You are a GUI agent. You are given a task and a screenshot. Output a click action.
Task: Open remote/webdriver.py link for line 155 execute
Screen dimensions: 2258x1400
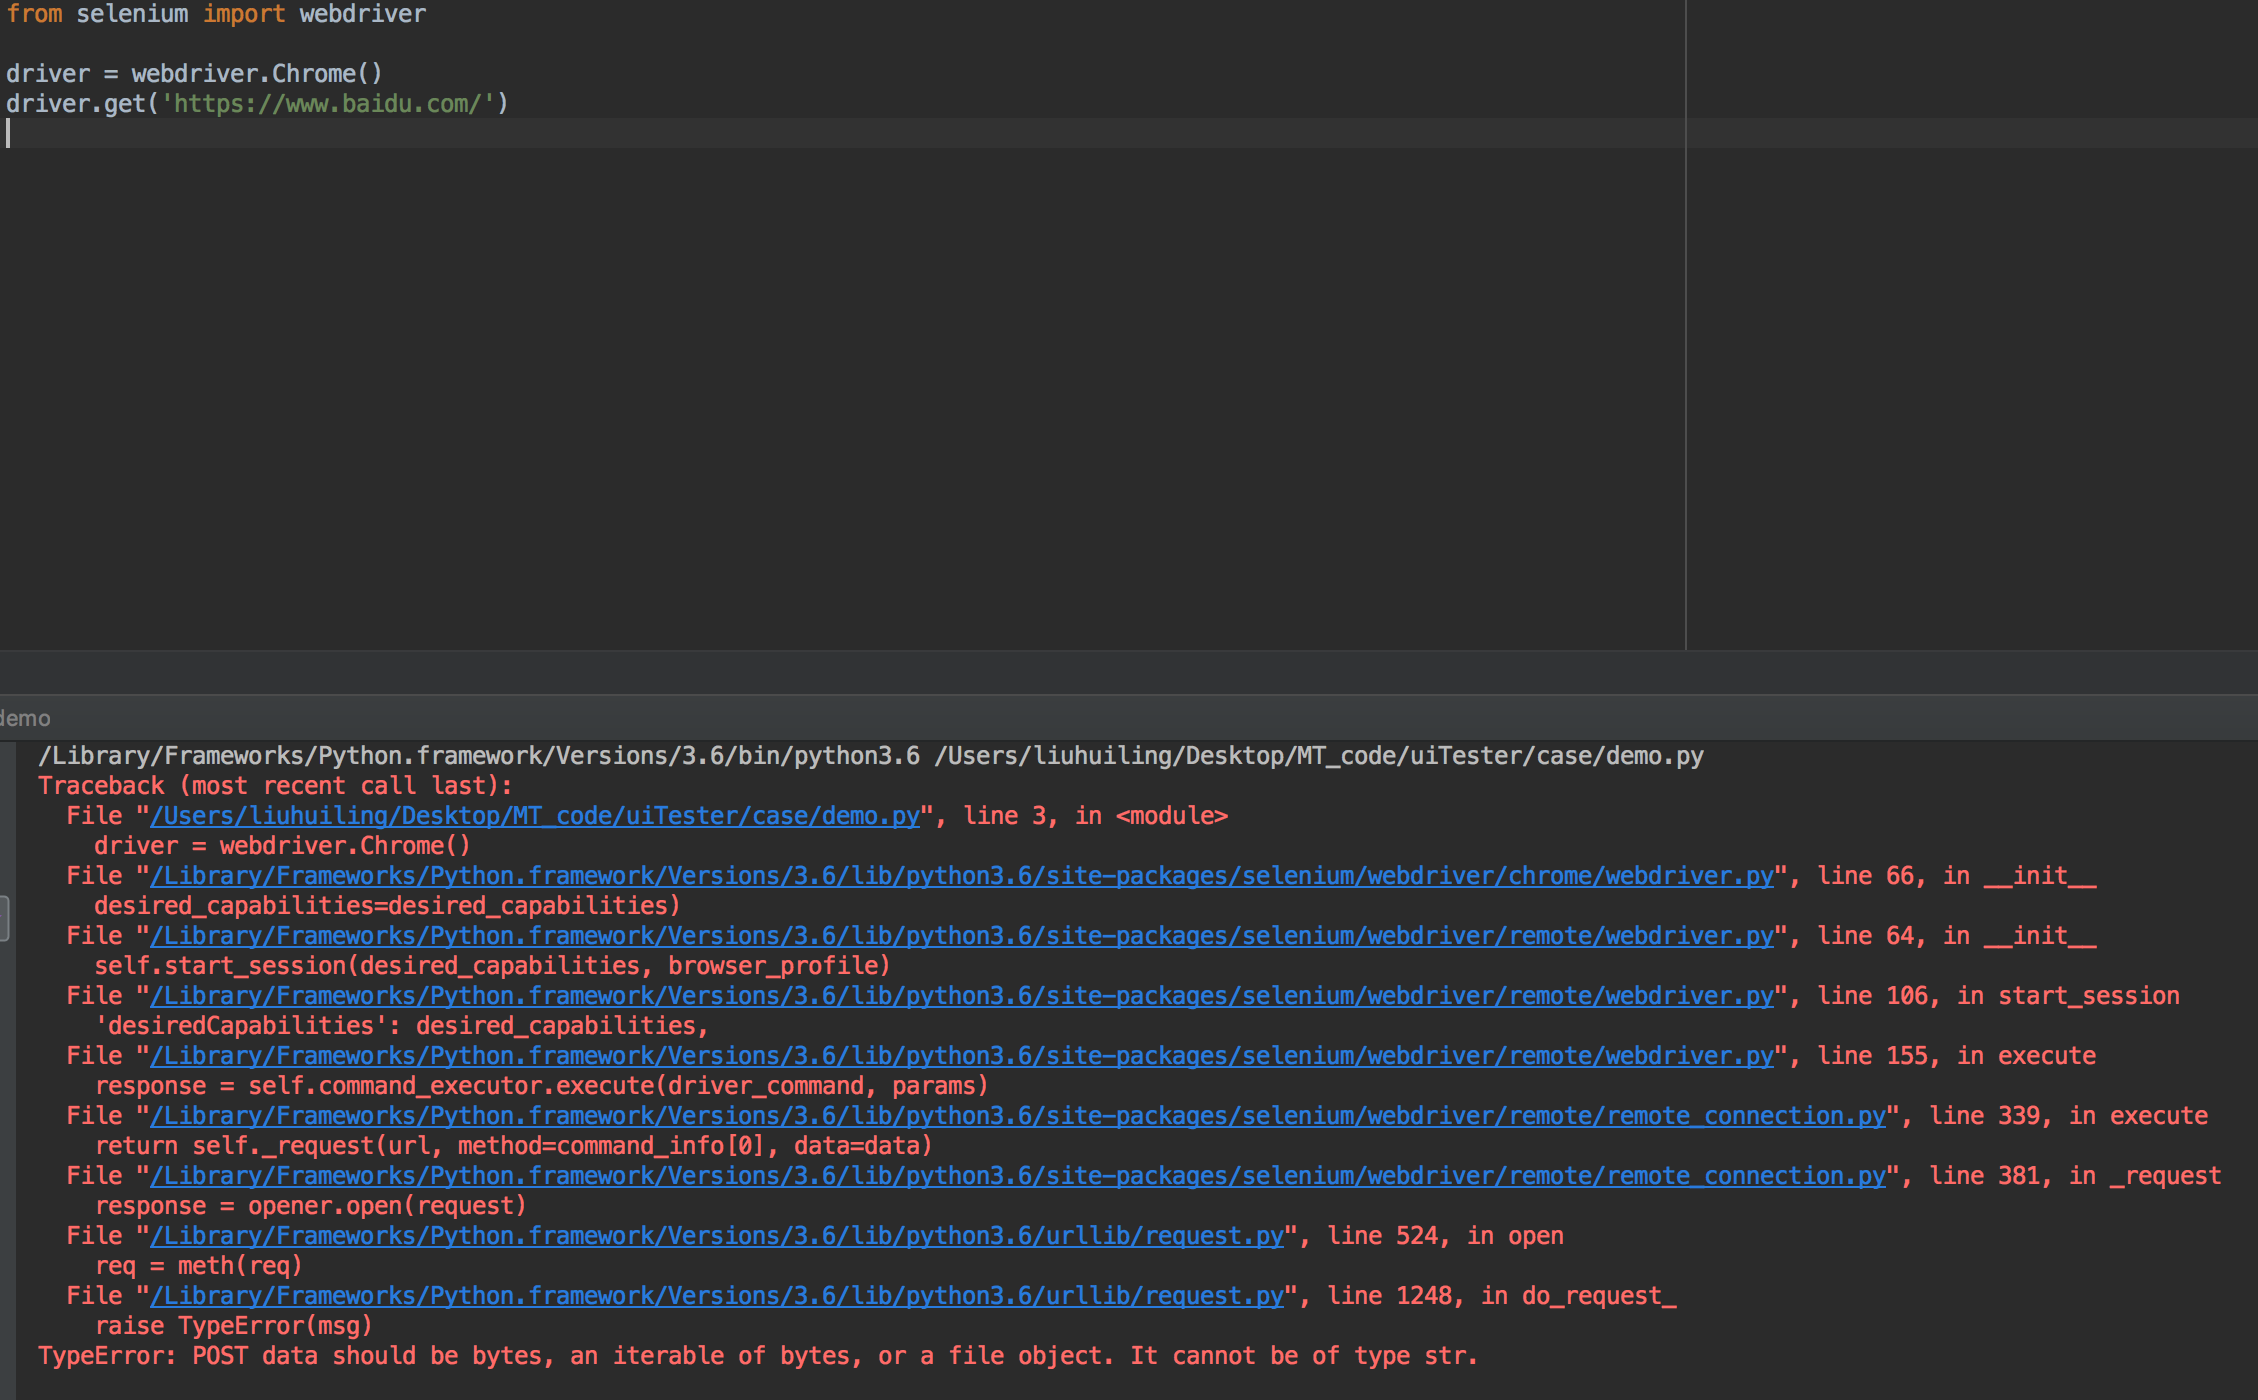pyautogui.click(x=962, y=1056)
